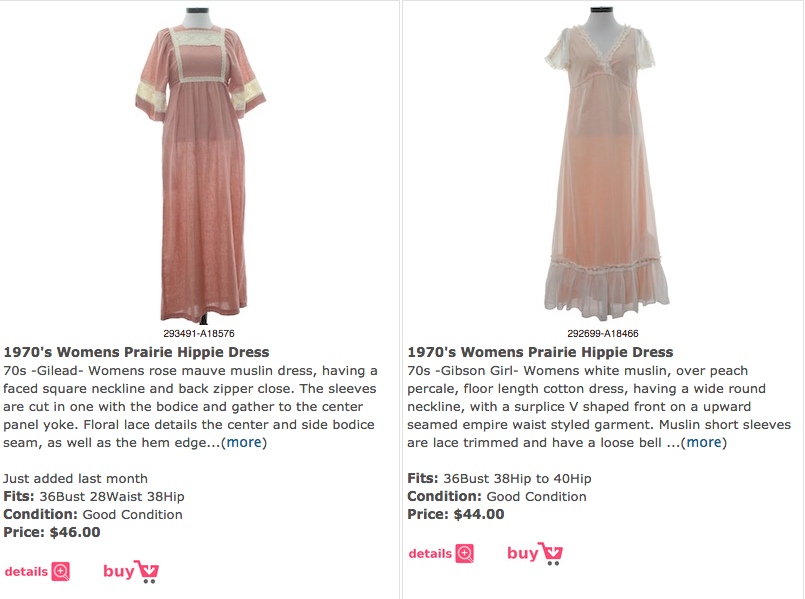The image size is (805, 599).
Task: Open the rose mauve dress photo
Action: pos(201,165)
